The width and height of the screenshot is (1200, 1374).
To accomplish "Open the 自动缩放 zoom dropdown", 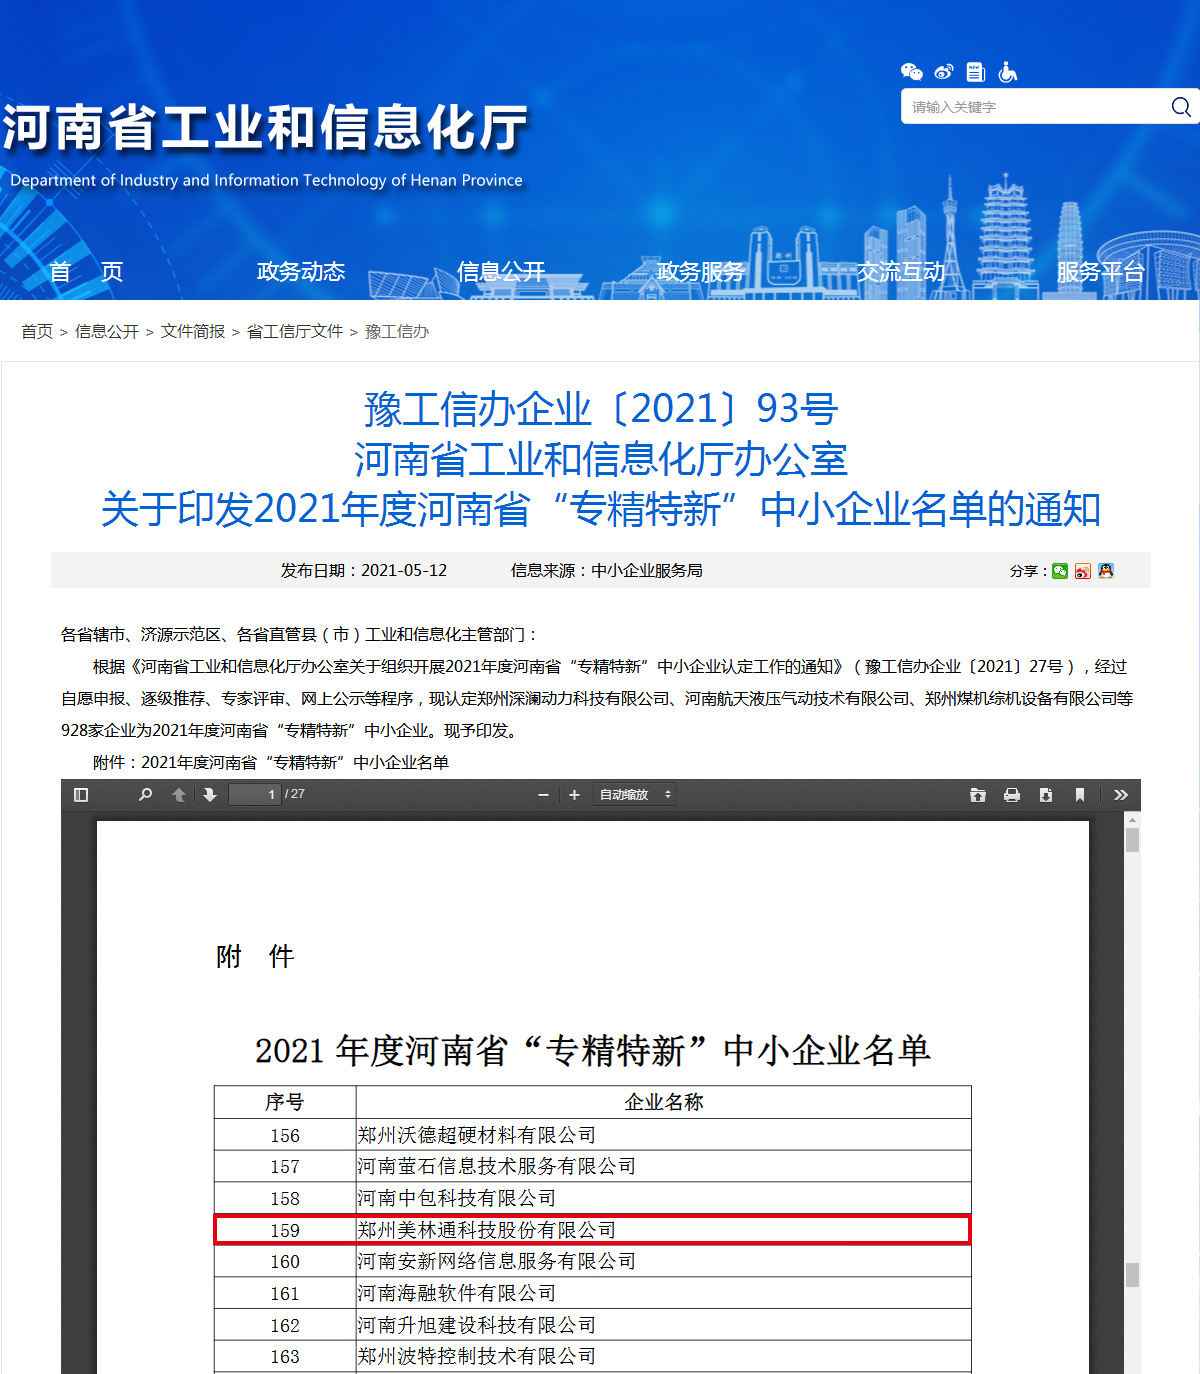I will [x=634, y=795].
